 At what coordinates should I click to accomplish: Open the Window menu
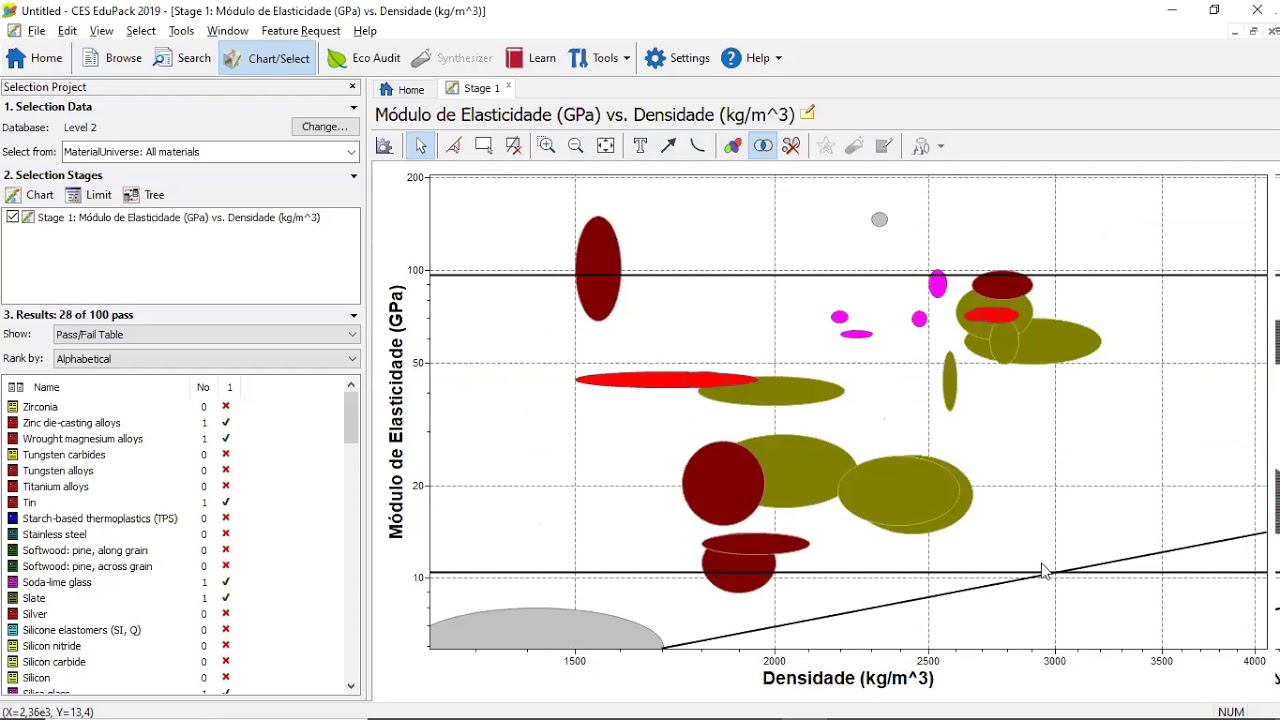[228, 31]
